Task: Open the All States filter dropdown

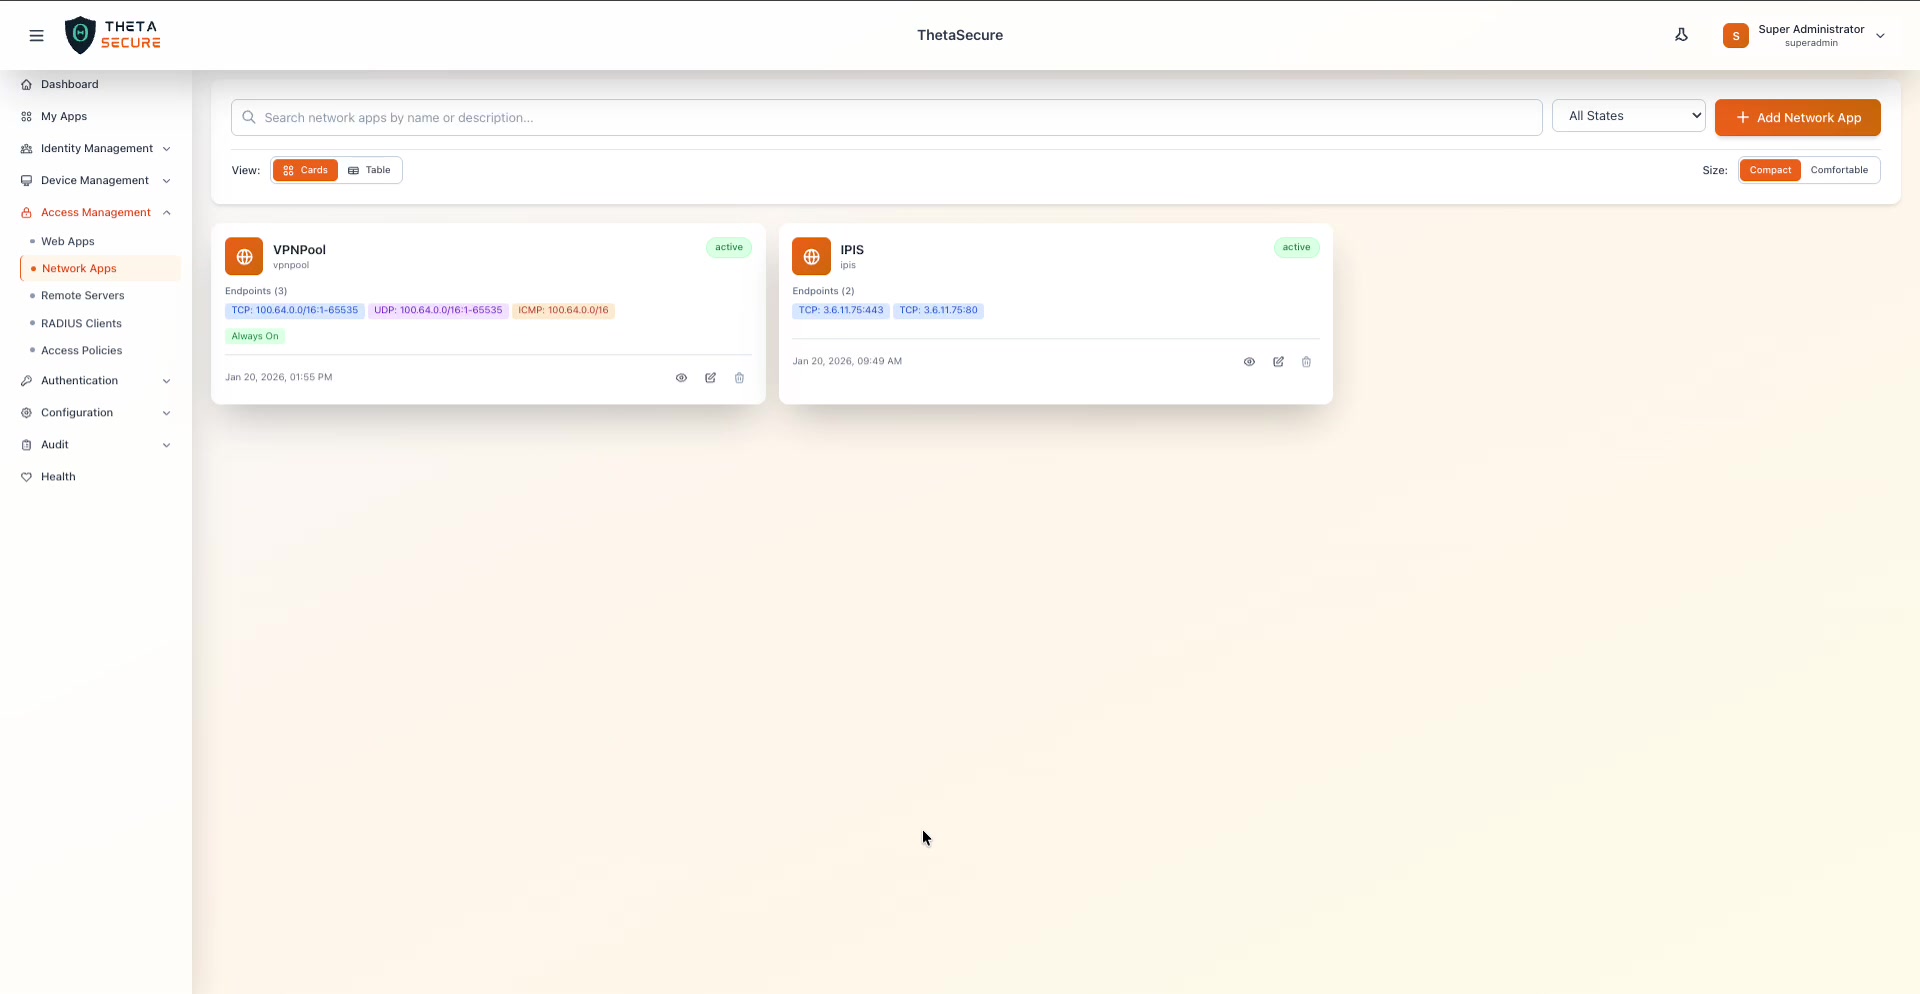Action: [x=1629, y=115]
